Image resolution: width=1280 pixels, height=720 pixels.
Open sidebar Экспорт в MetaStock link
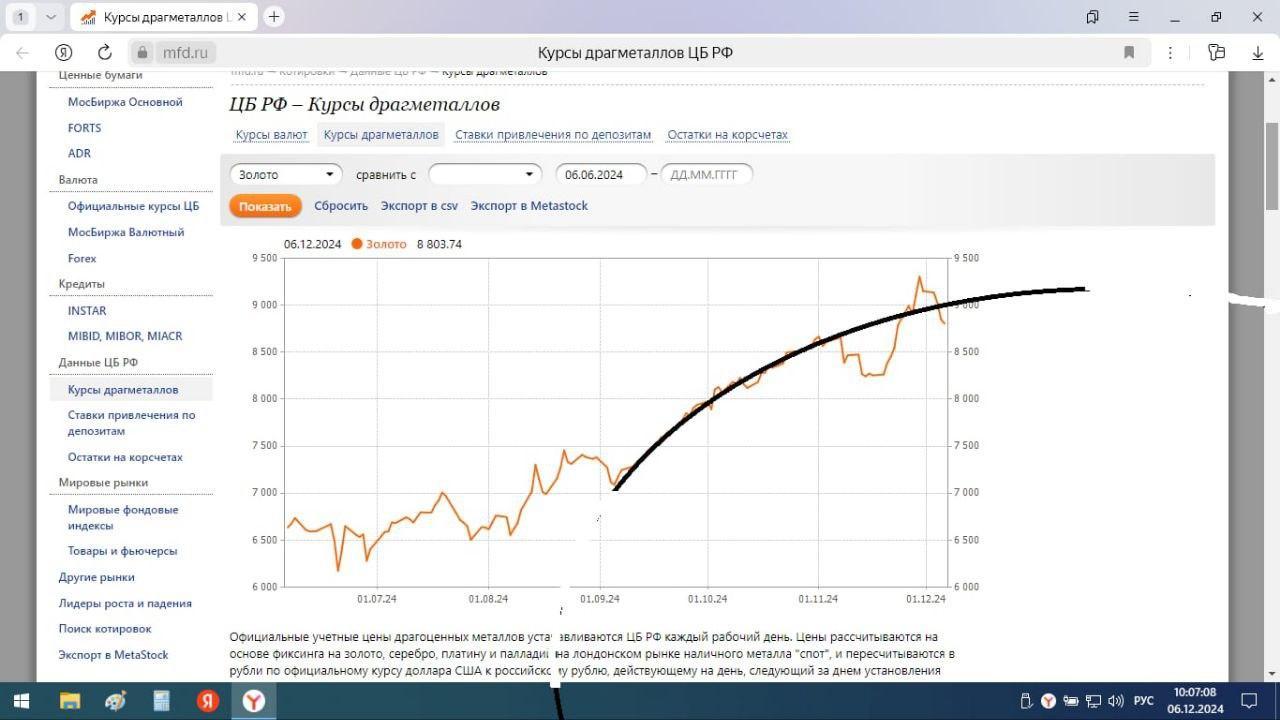(113, 655)
